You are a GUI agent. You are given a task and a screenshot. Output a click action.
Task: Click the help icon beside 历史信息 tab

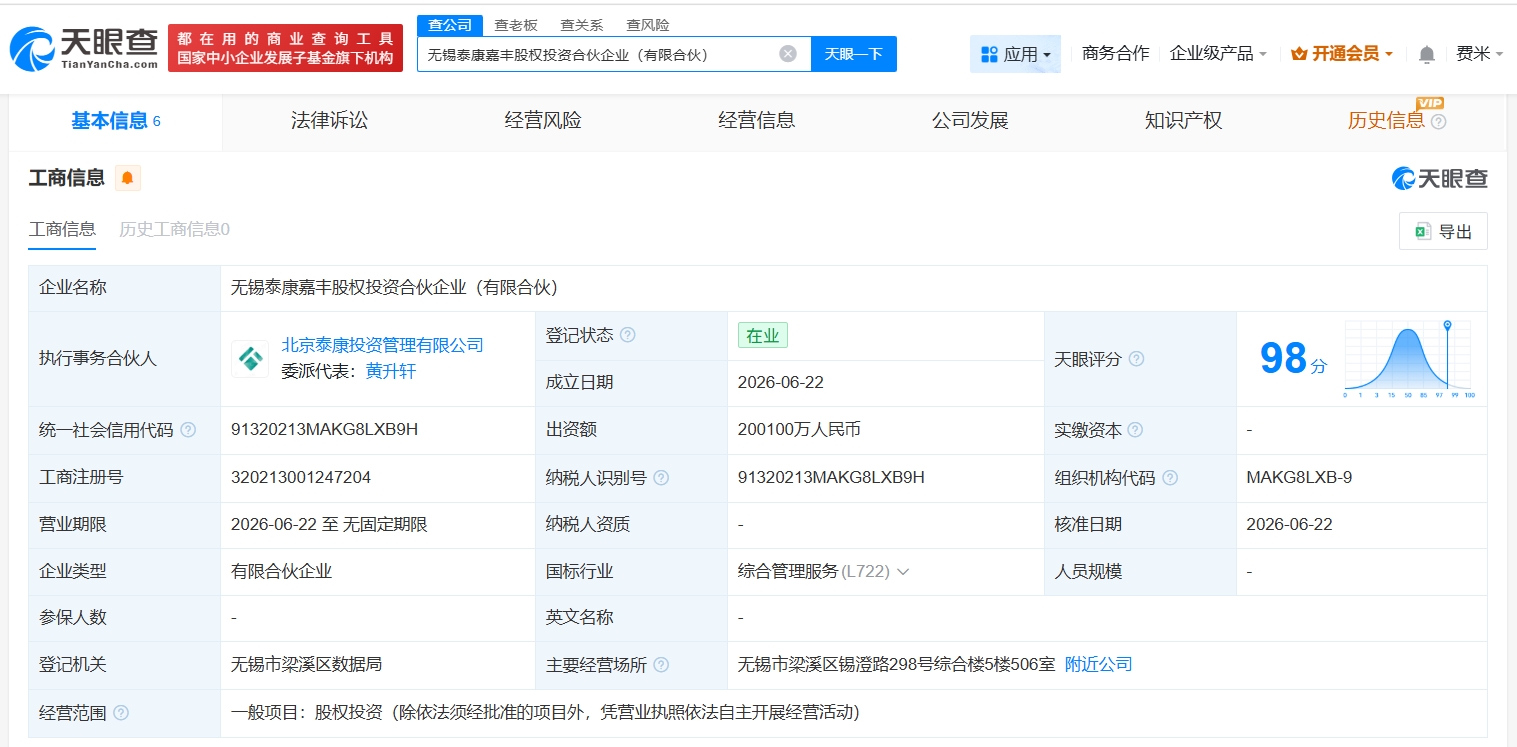pos(1439,122)
